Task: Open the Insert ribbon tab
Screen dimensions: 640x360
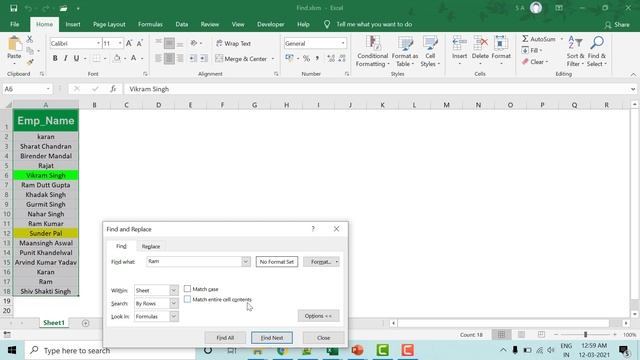Action: [x=73, y=24]
